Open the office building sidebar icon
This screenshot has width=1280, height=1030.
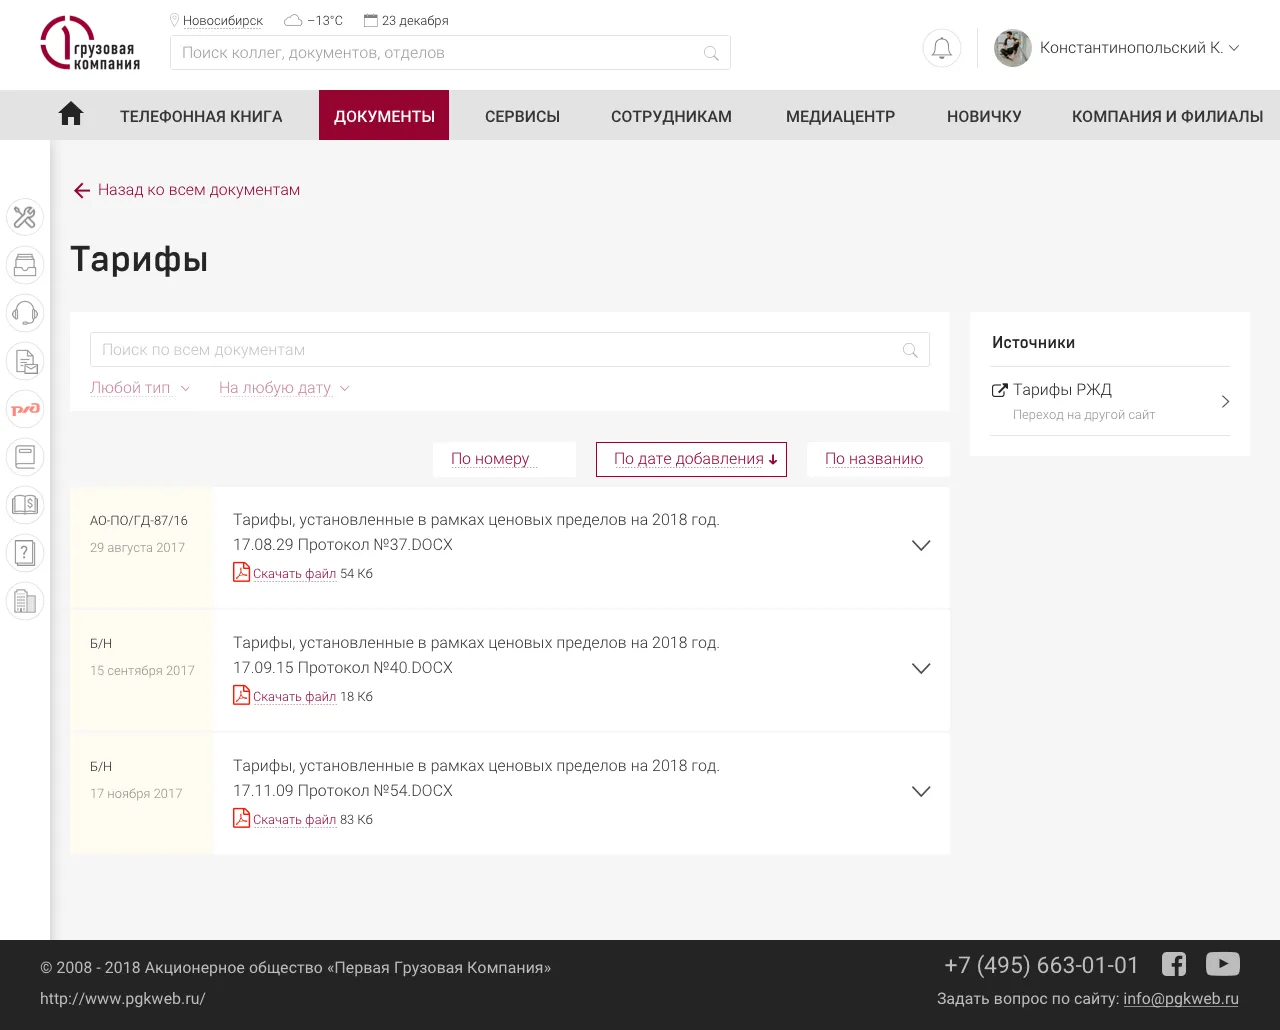pyautogui.click(x=25, y=601)
